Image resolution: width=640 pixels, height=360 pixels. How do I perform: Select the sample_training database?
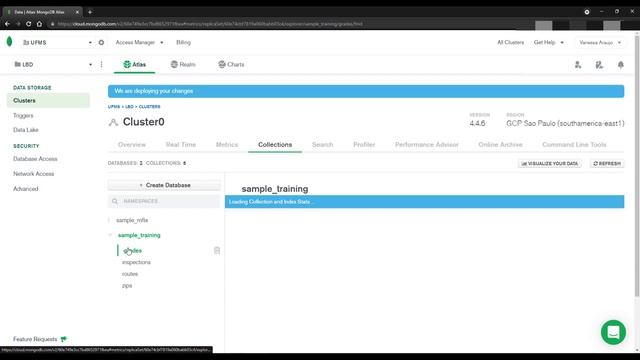click(139, 235)
